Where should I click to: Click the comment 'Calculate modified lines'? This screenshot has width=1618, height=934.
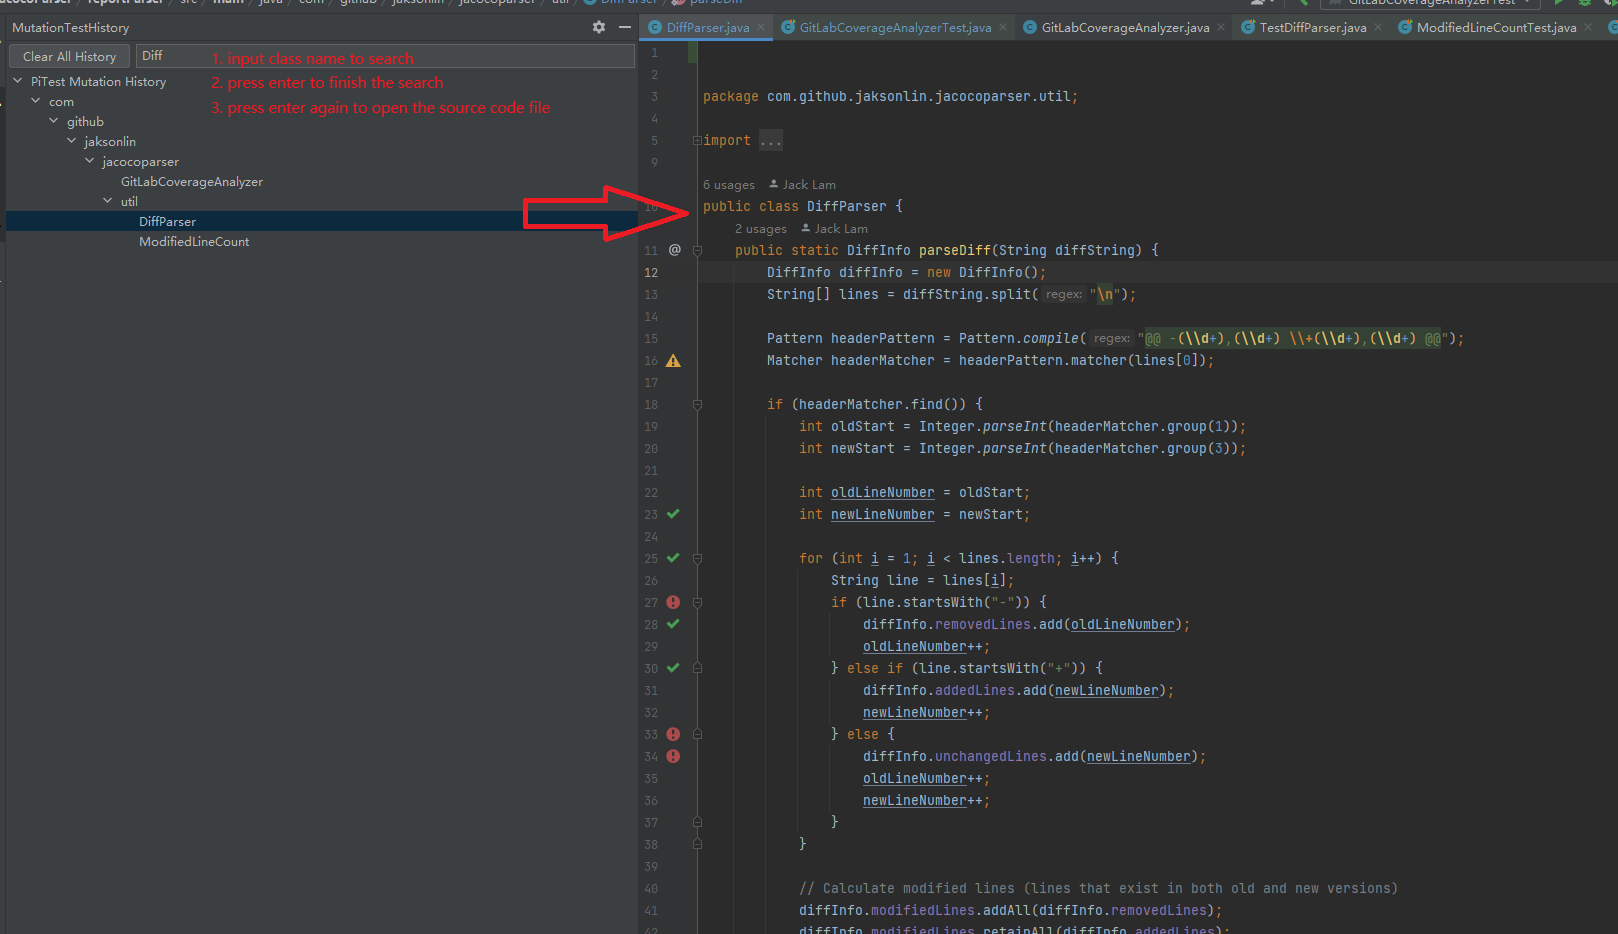pyautogui.click(x=1099, y=888)
